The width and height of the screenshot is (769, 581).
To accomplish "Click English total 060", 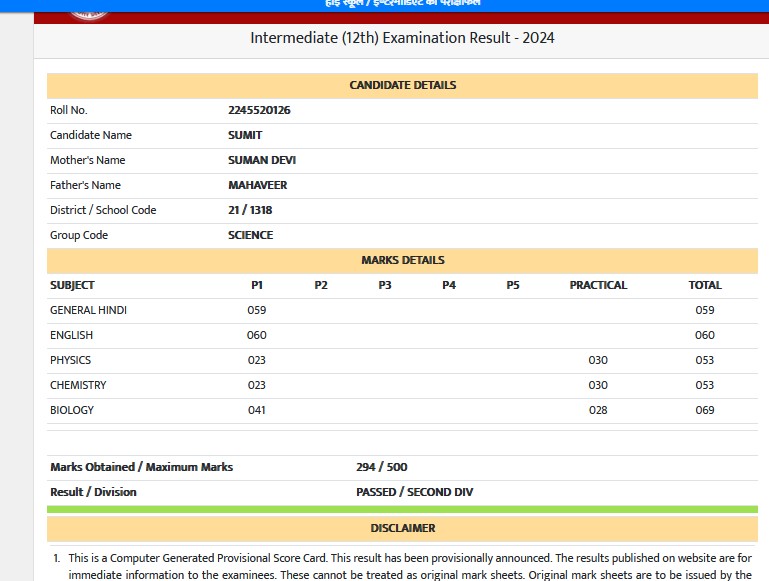I will pyautogui.click(x=705, y=335).
